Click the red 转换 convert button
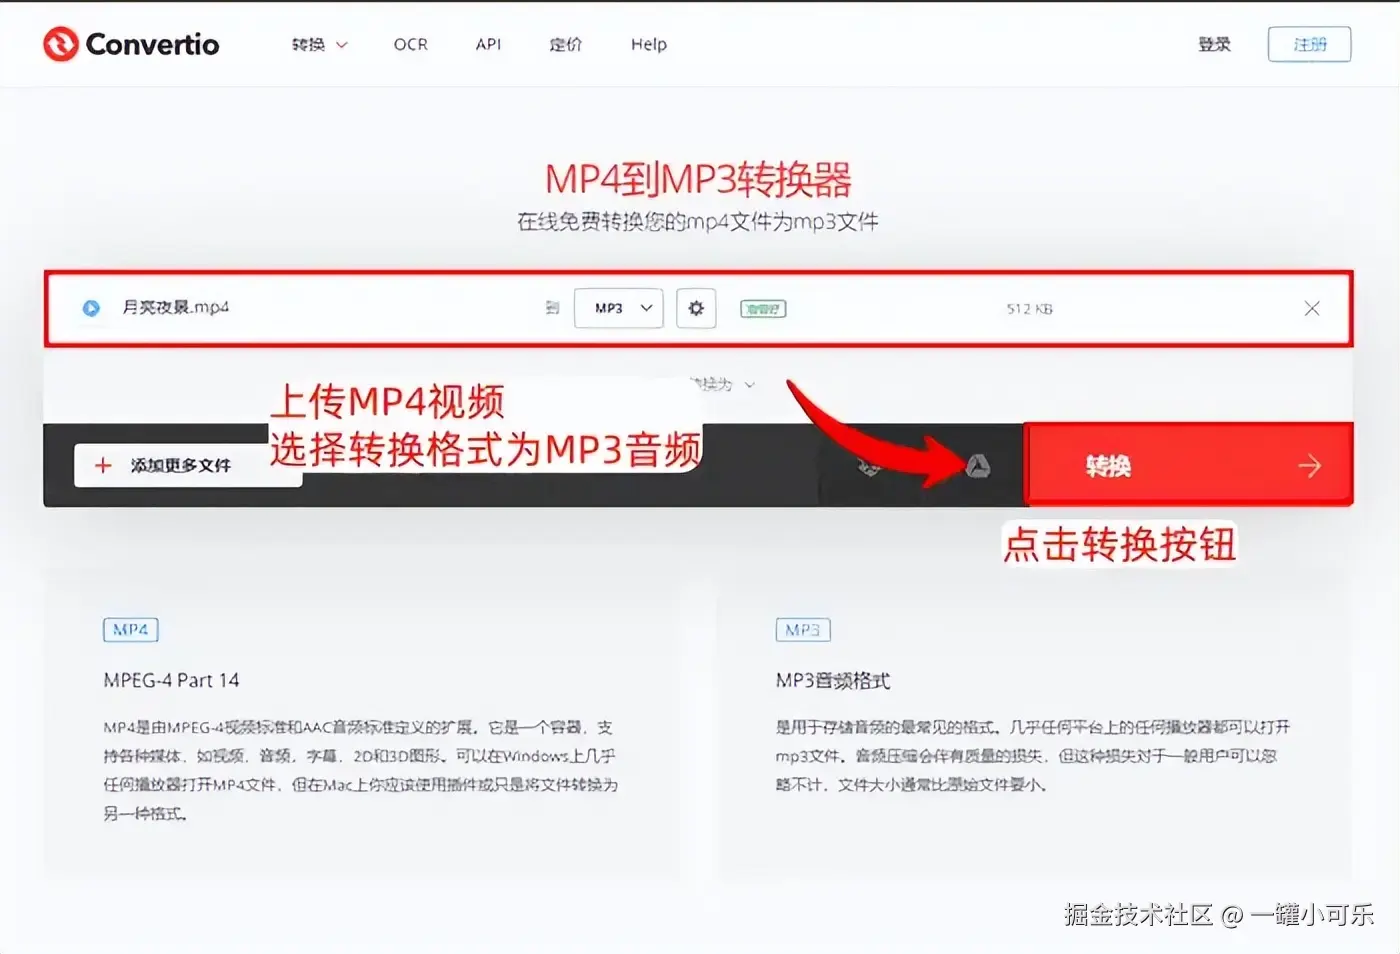Image resolution: width=1400 pixels, height=954 pixels. [1189, 465]
